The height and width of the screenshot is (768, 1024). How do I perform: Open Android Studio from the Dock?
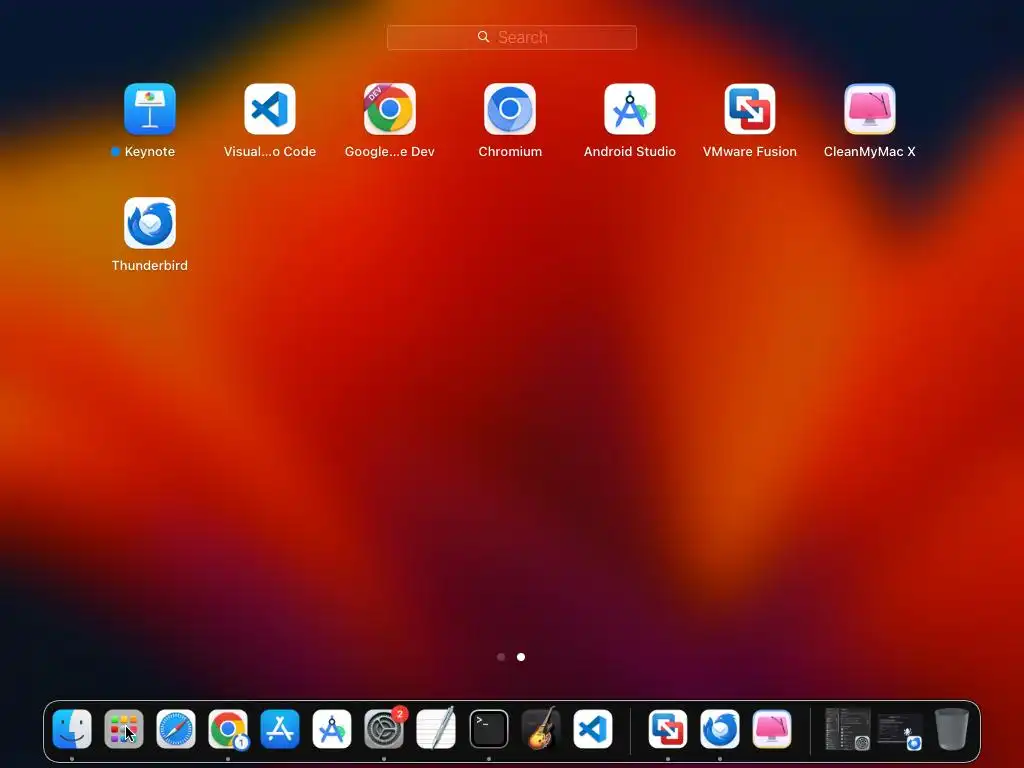click(x=332, y=729)
